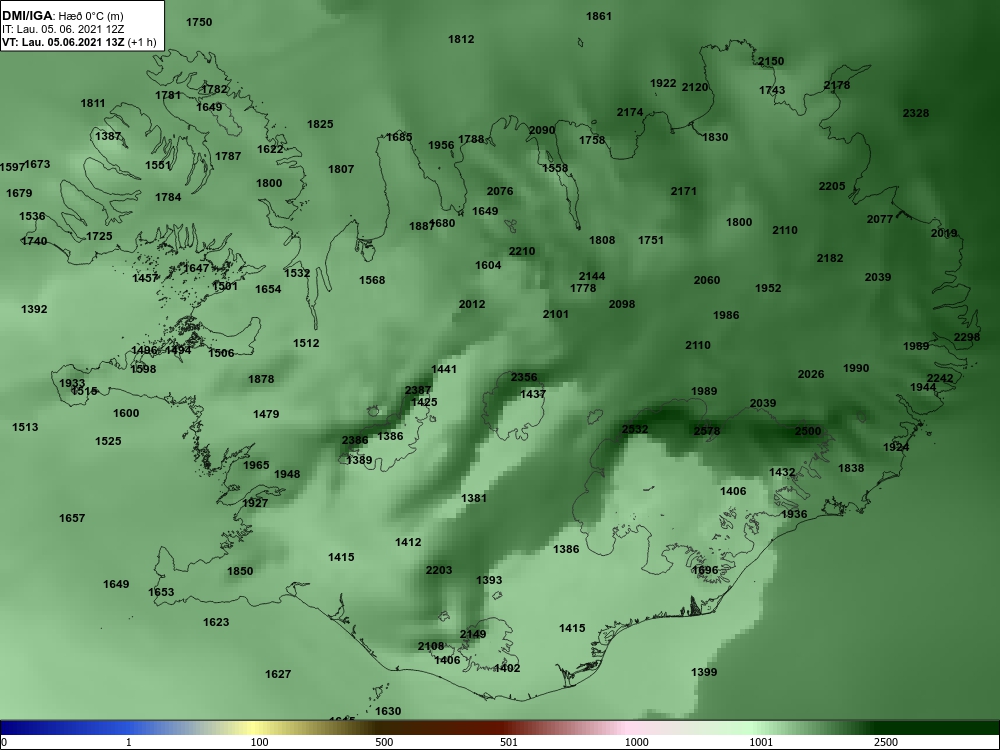Click the map title "DMI/IGA: Hæð 0°C (m)"
The width and height of the screenshot is (1000, 750).
(62, 17)
